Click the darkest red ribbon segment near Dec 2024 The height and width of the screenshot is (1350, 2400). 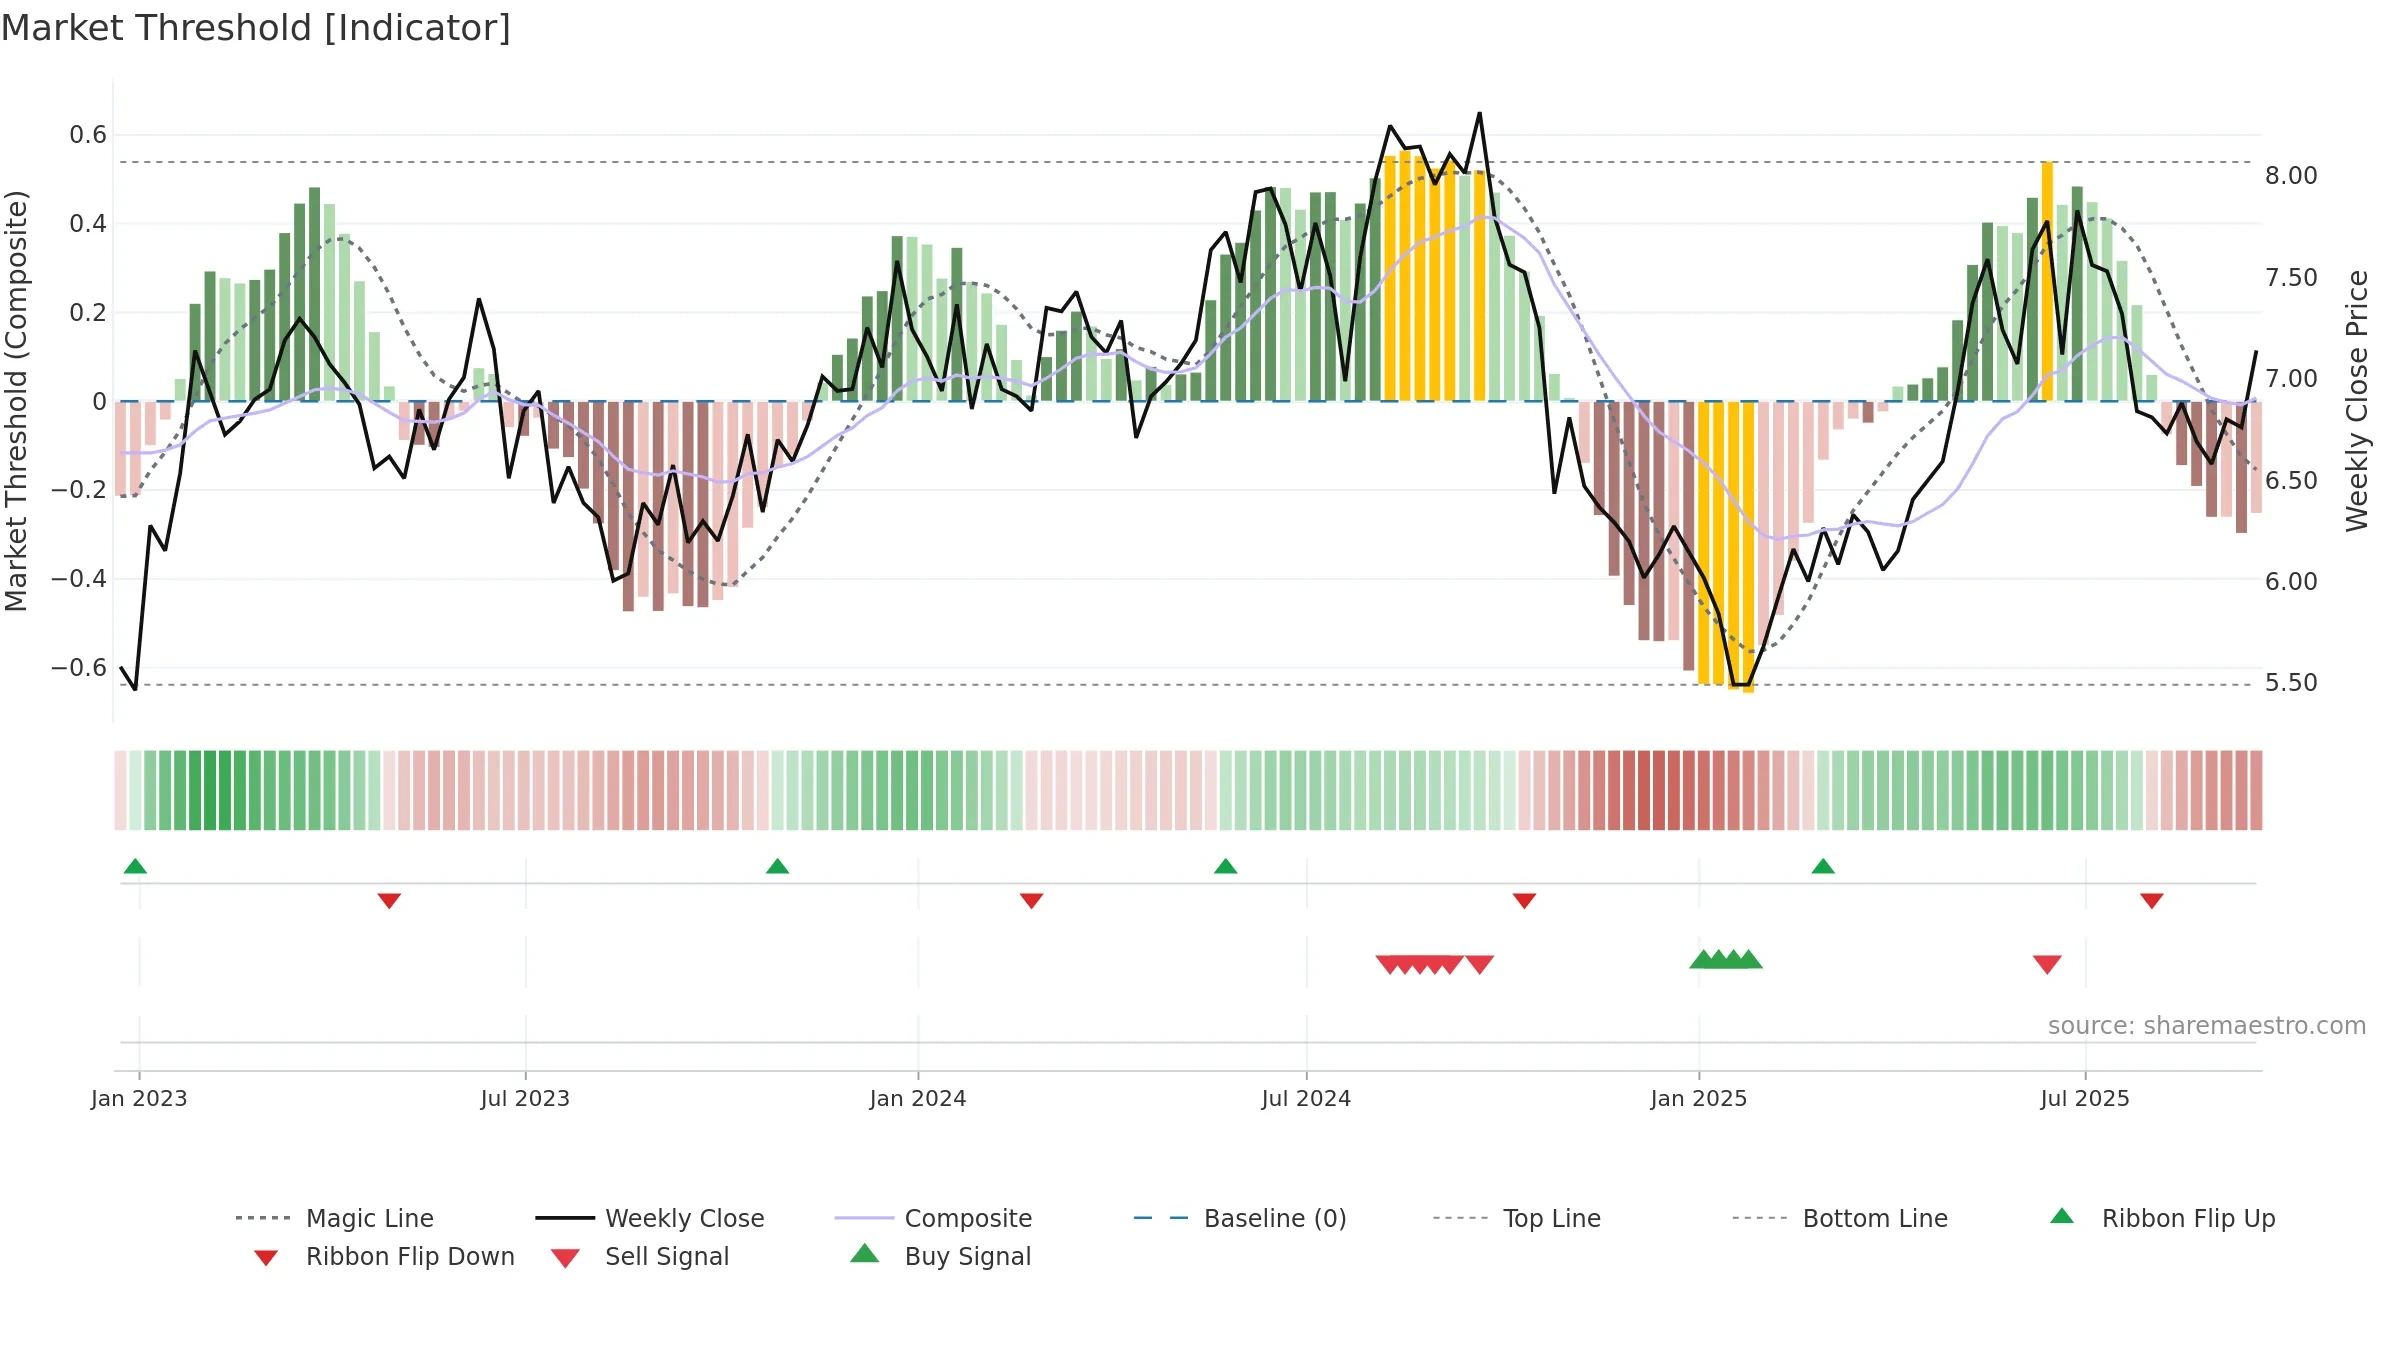[x=1659, y=790]
